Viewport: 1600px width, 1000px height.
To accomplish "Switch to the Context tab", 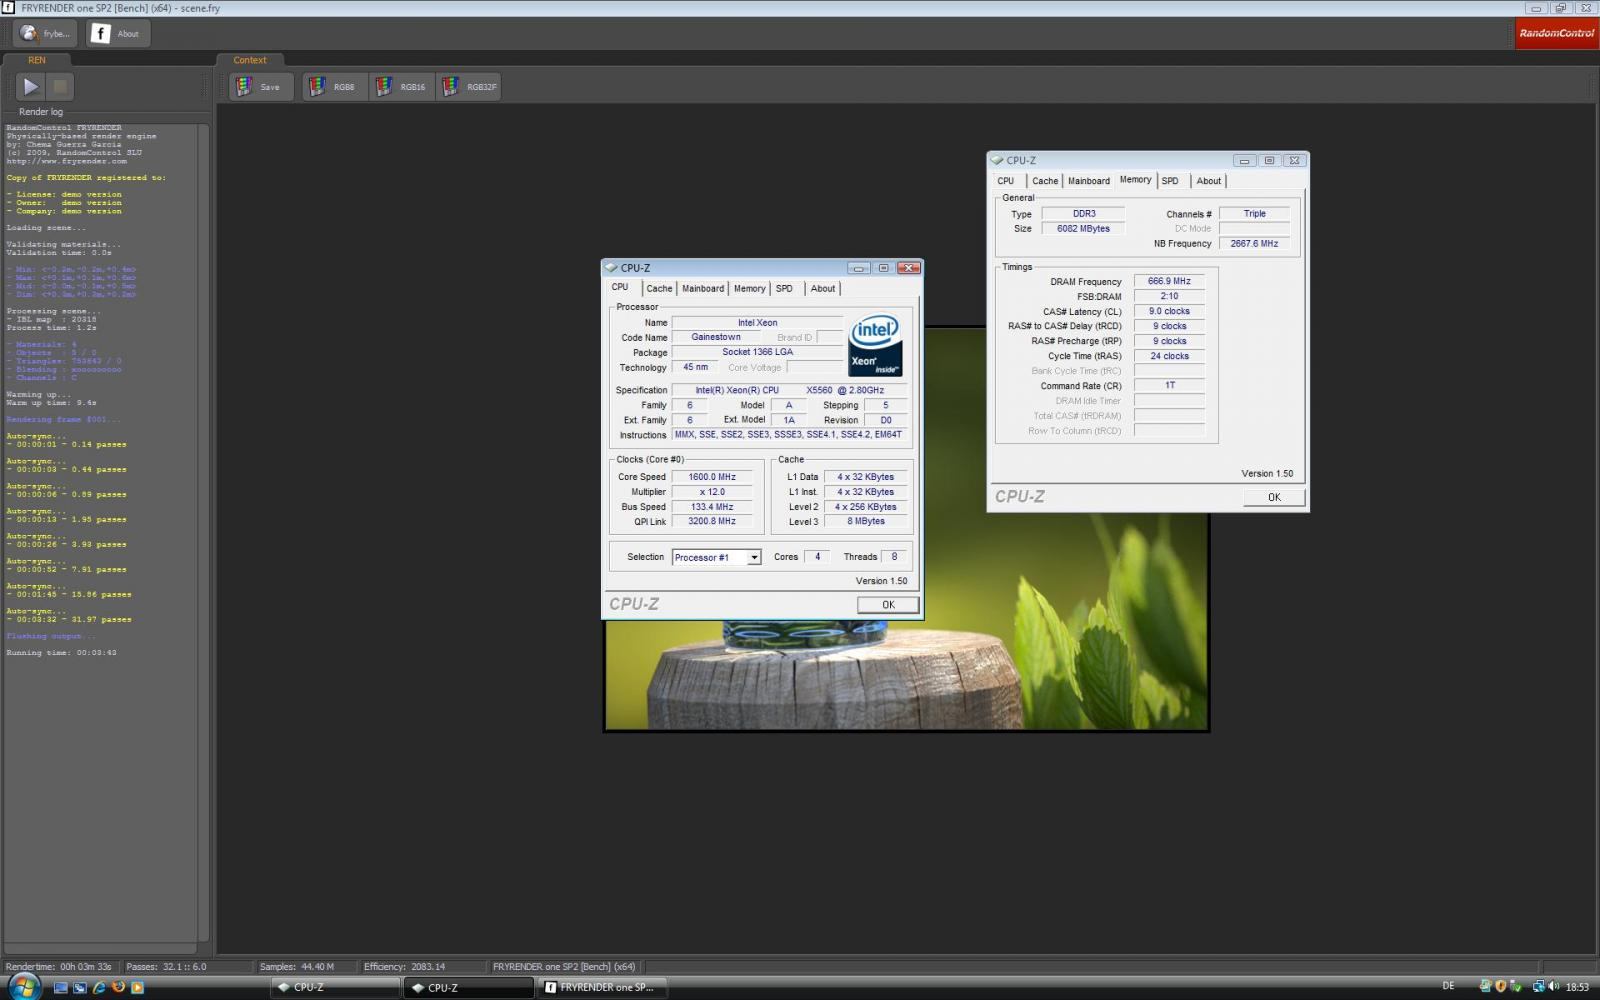I will pos(250,60).
